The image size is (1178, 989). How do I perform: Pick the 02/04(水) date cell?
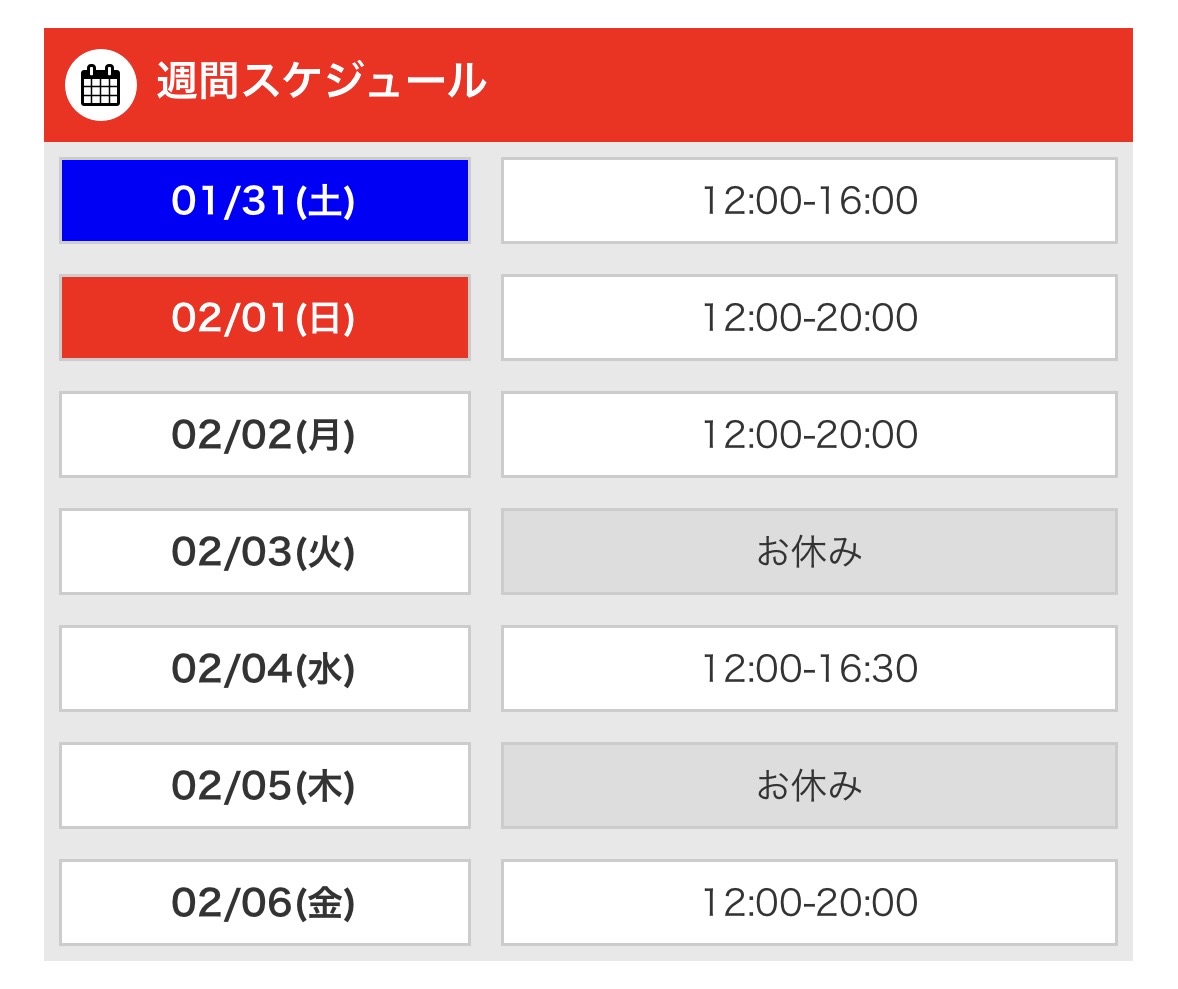click(264, 668)
